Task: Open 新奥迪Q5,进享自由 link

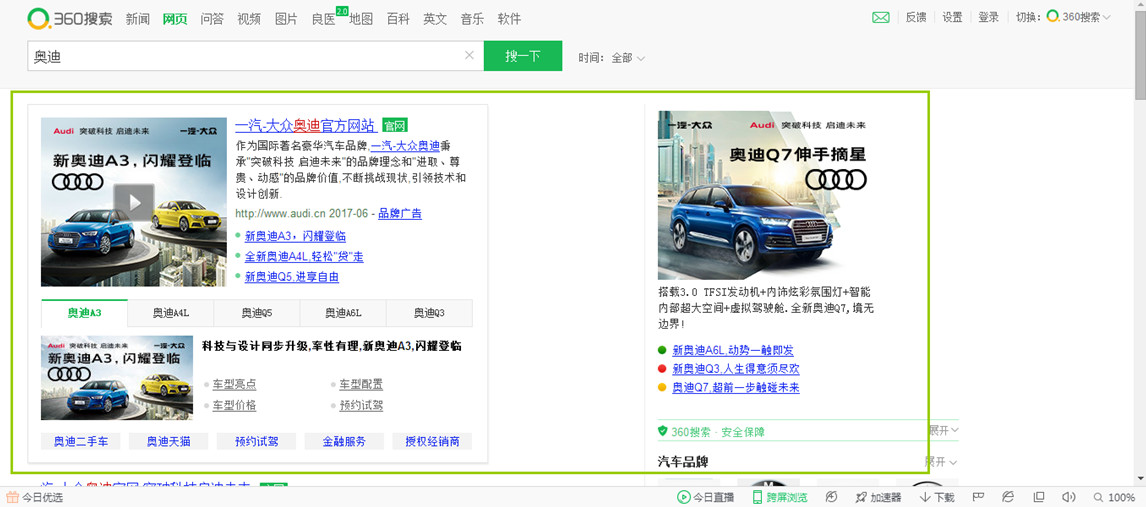Action: coord(292,277)
